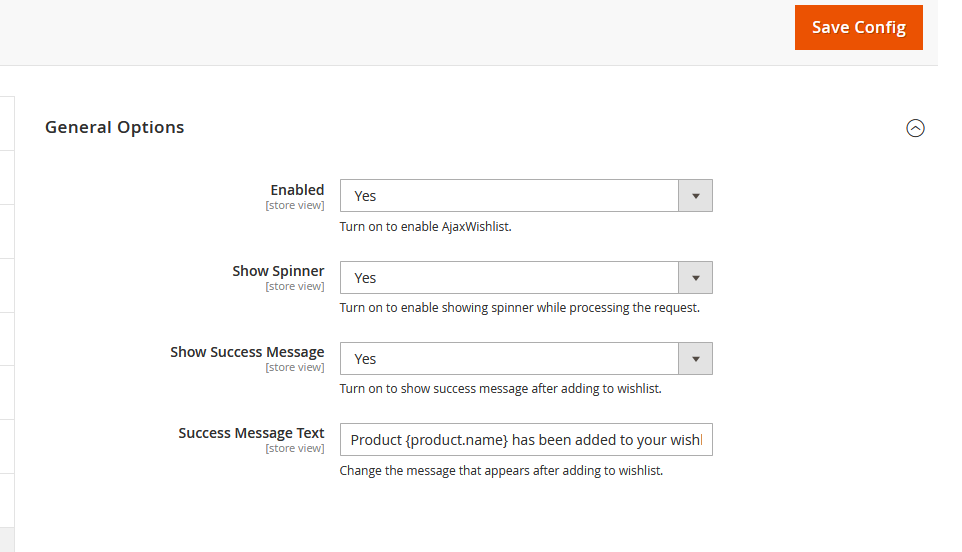Click the success message after adding note
The image size is (962, 552).
click(501, 388)
